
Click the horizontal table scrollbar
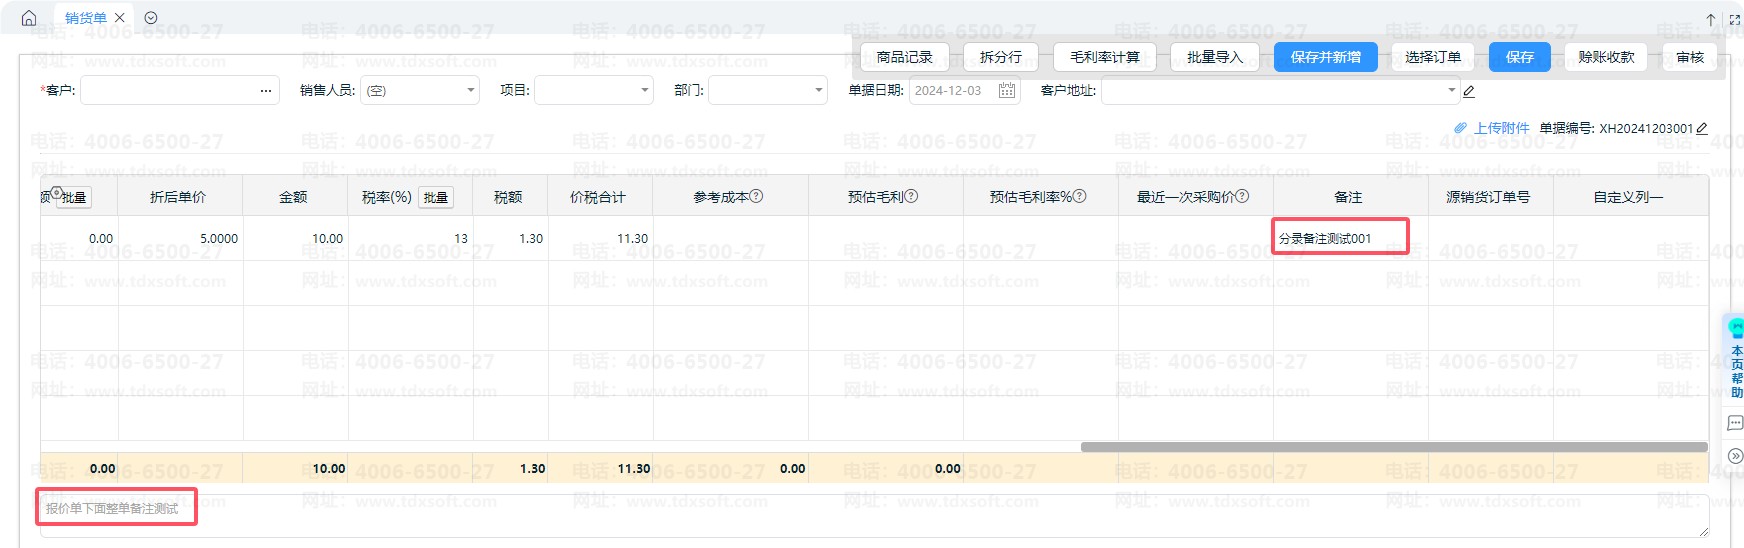point(1393,447)
